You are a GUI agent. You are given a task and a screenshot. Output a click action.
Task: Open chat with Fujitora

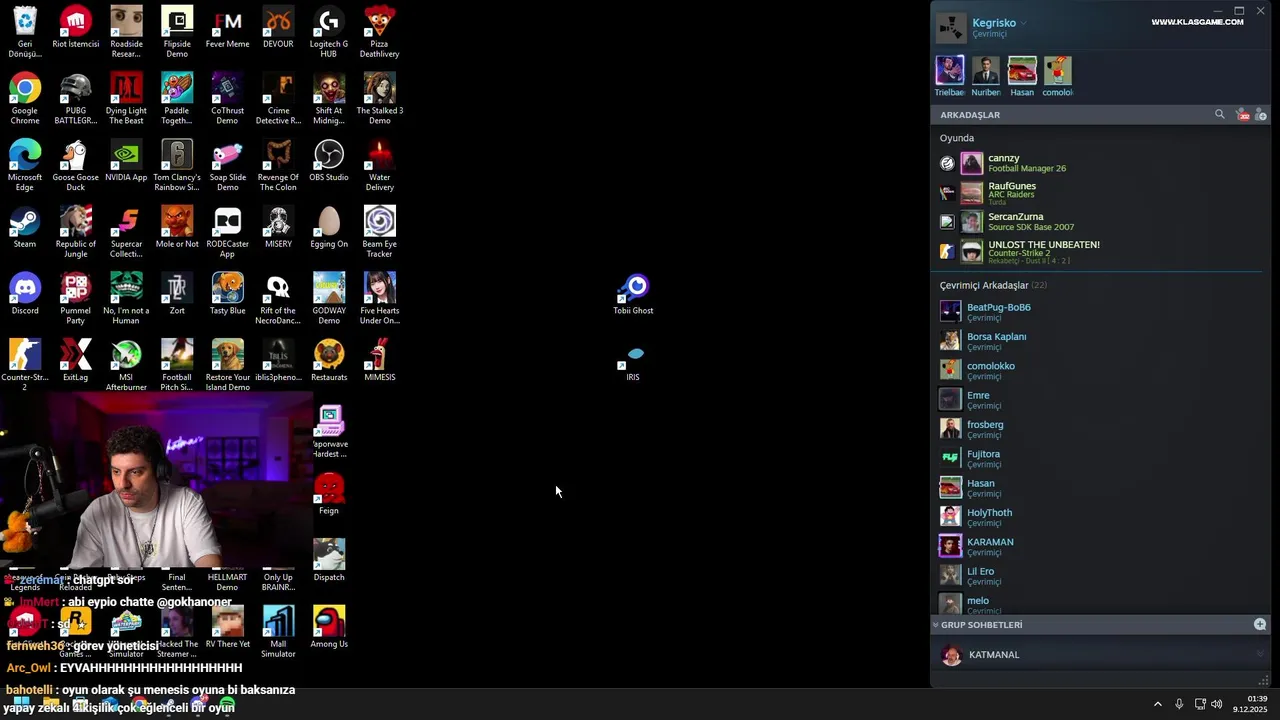coord(1100,458)
